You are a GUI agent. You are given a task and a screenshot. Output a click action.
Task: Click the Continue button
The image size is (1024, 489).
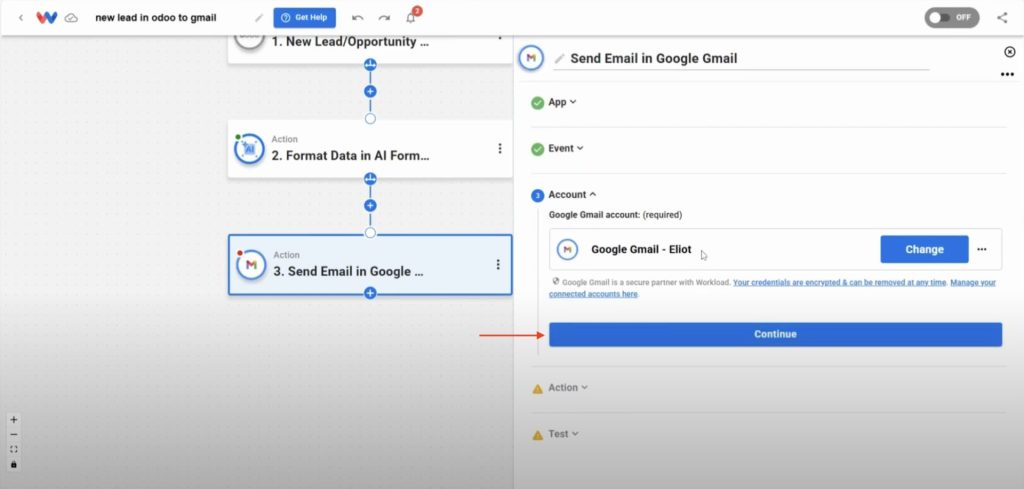775,334
